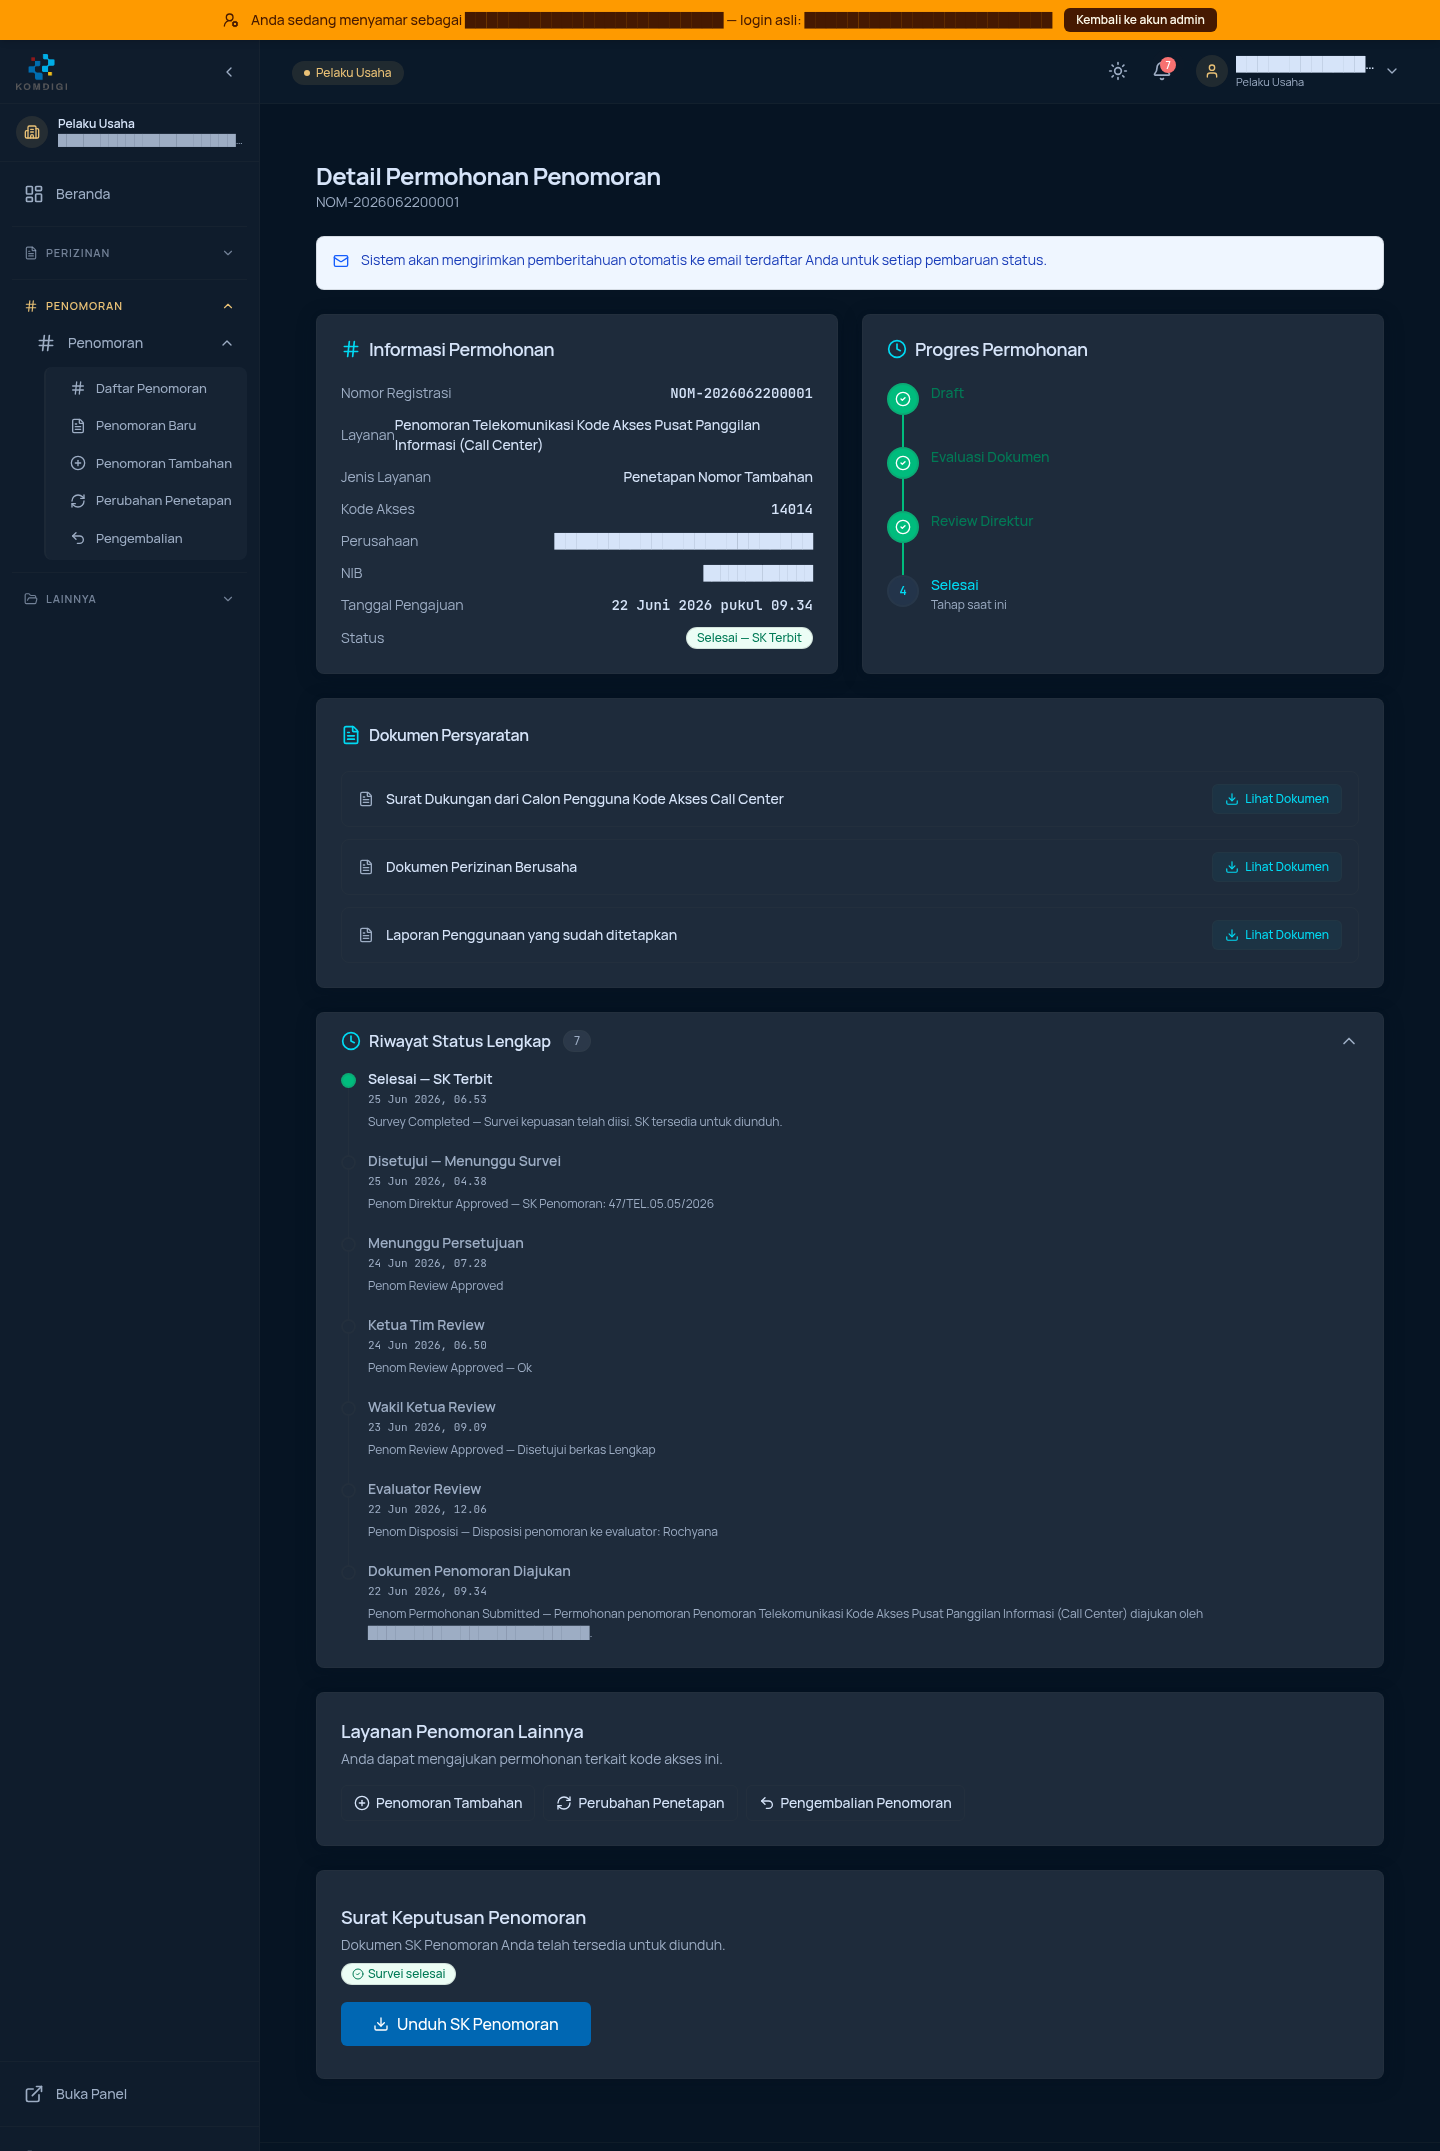Select Penomoran Baru in sidebar
The image size is (1440, 2151).
(x=146, y=426)
